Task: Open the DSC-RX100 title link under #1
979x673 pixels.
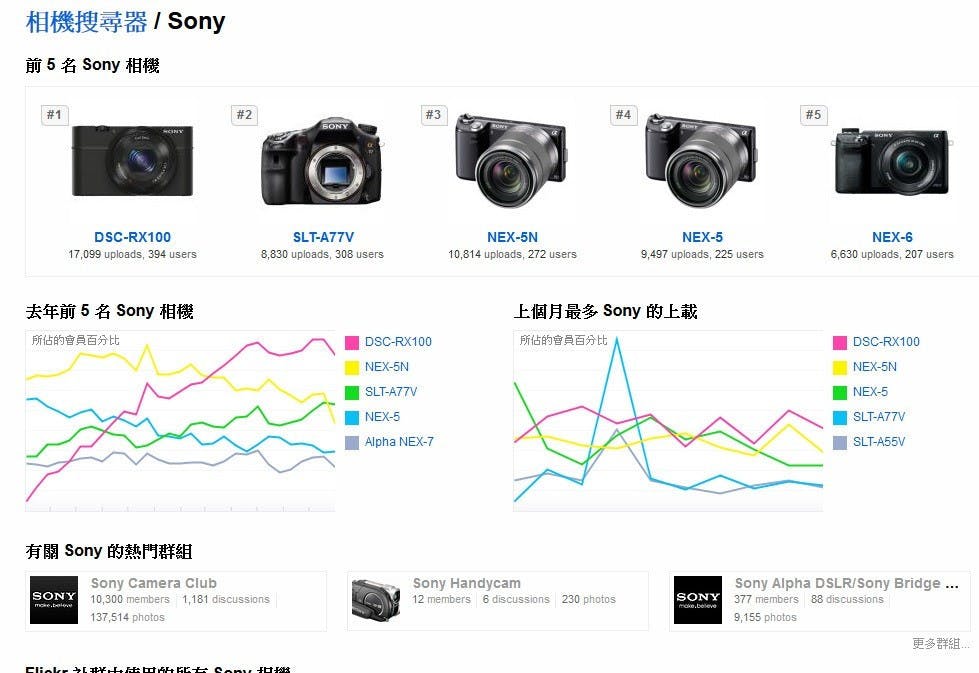Action: pos(132,237)
